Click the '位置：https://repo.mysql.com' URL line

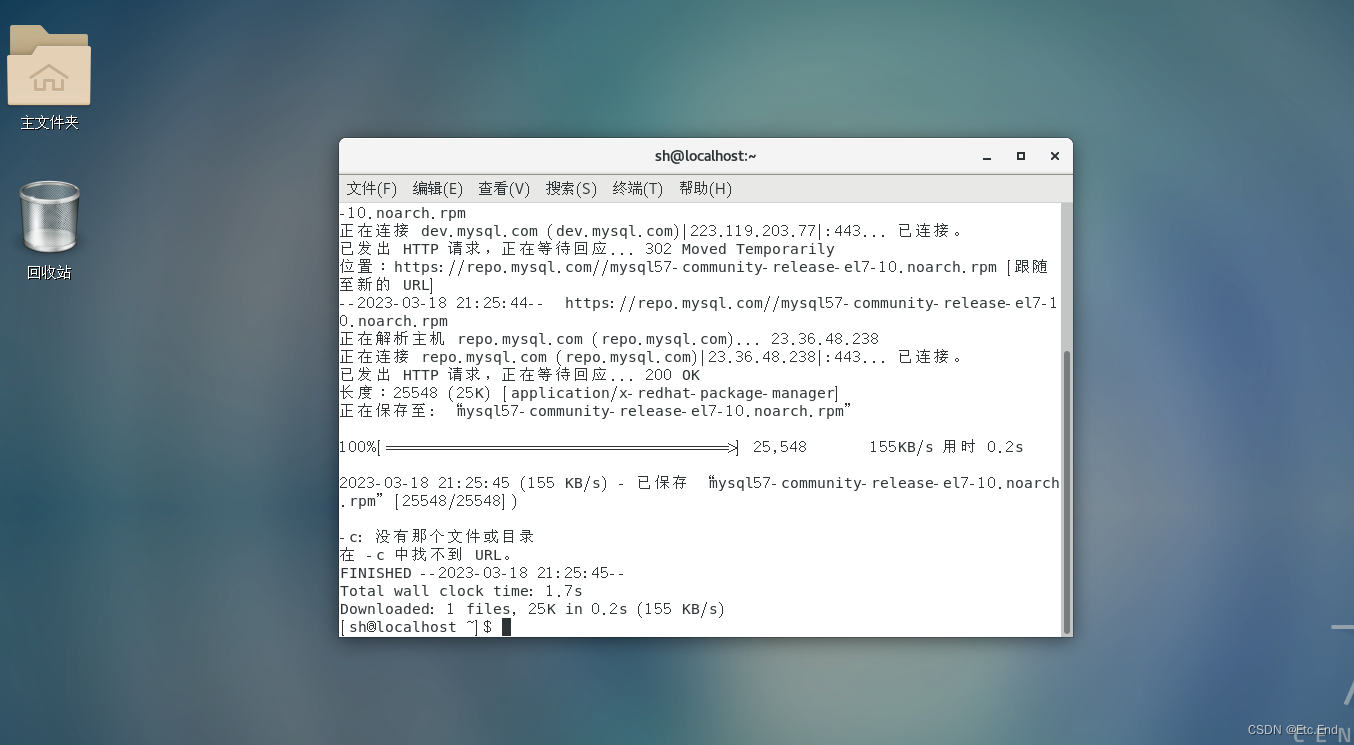[x=694, y=276]
